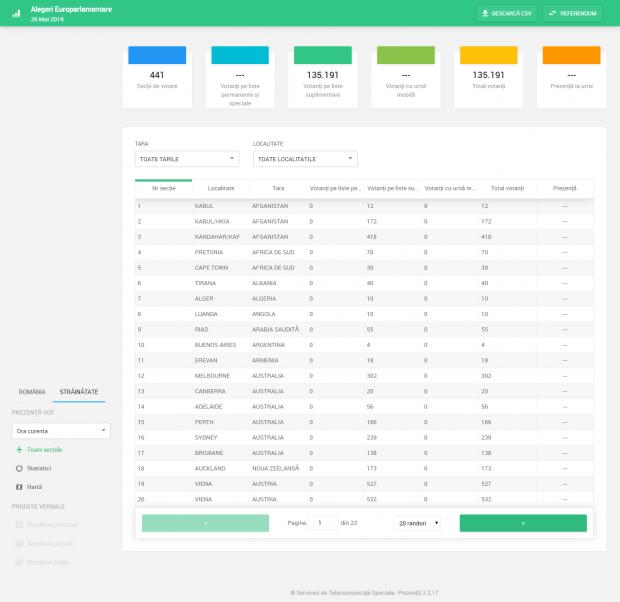Image resolution: width=620 pixels, height=602 pixels.
Task: Switch to the România tab
Action: [32, 392]
